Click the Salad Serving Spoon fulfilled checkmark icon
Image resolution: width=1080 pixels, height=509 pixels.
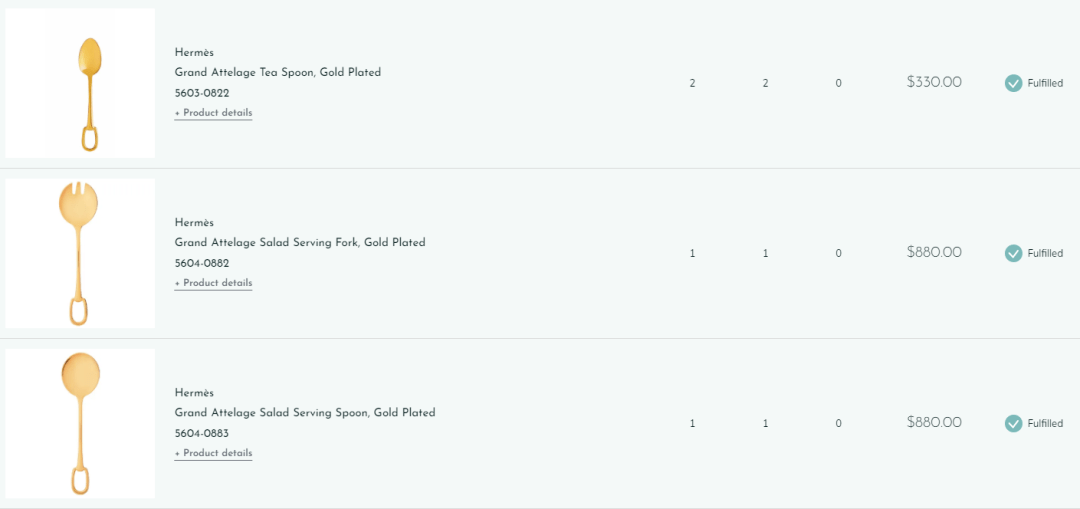coord(1013,423)
